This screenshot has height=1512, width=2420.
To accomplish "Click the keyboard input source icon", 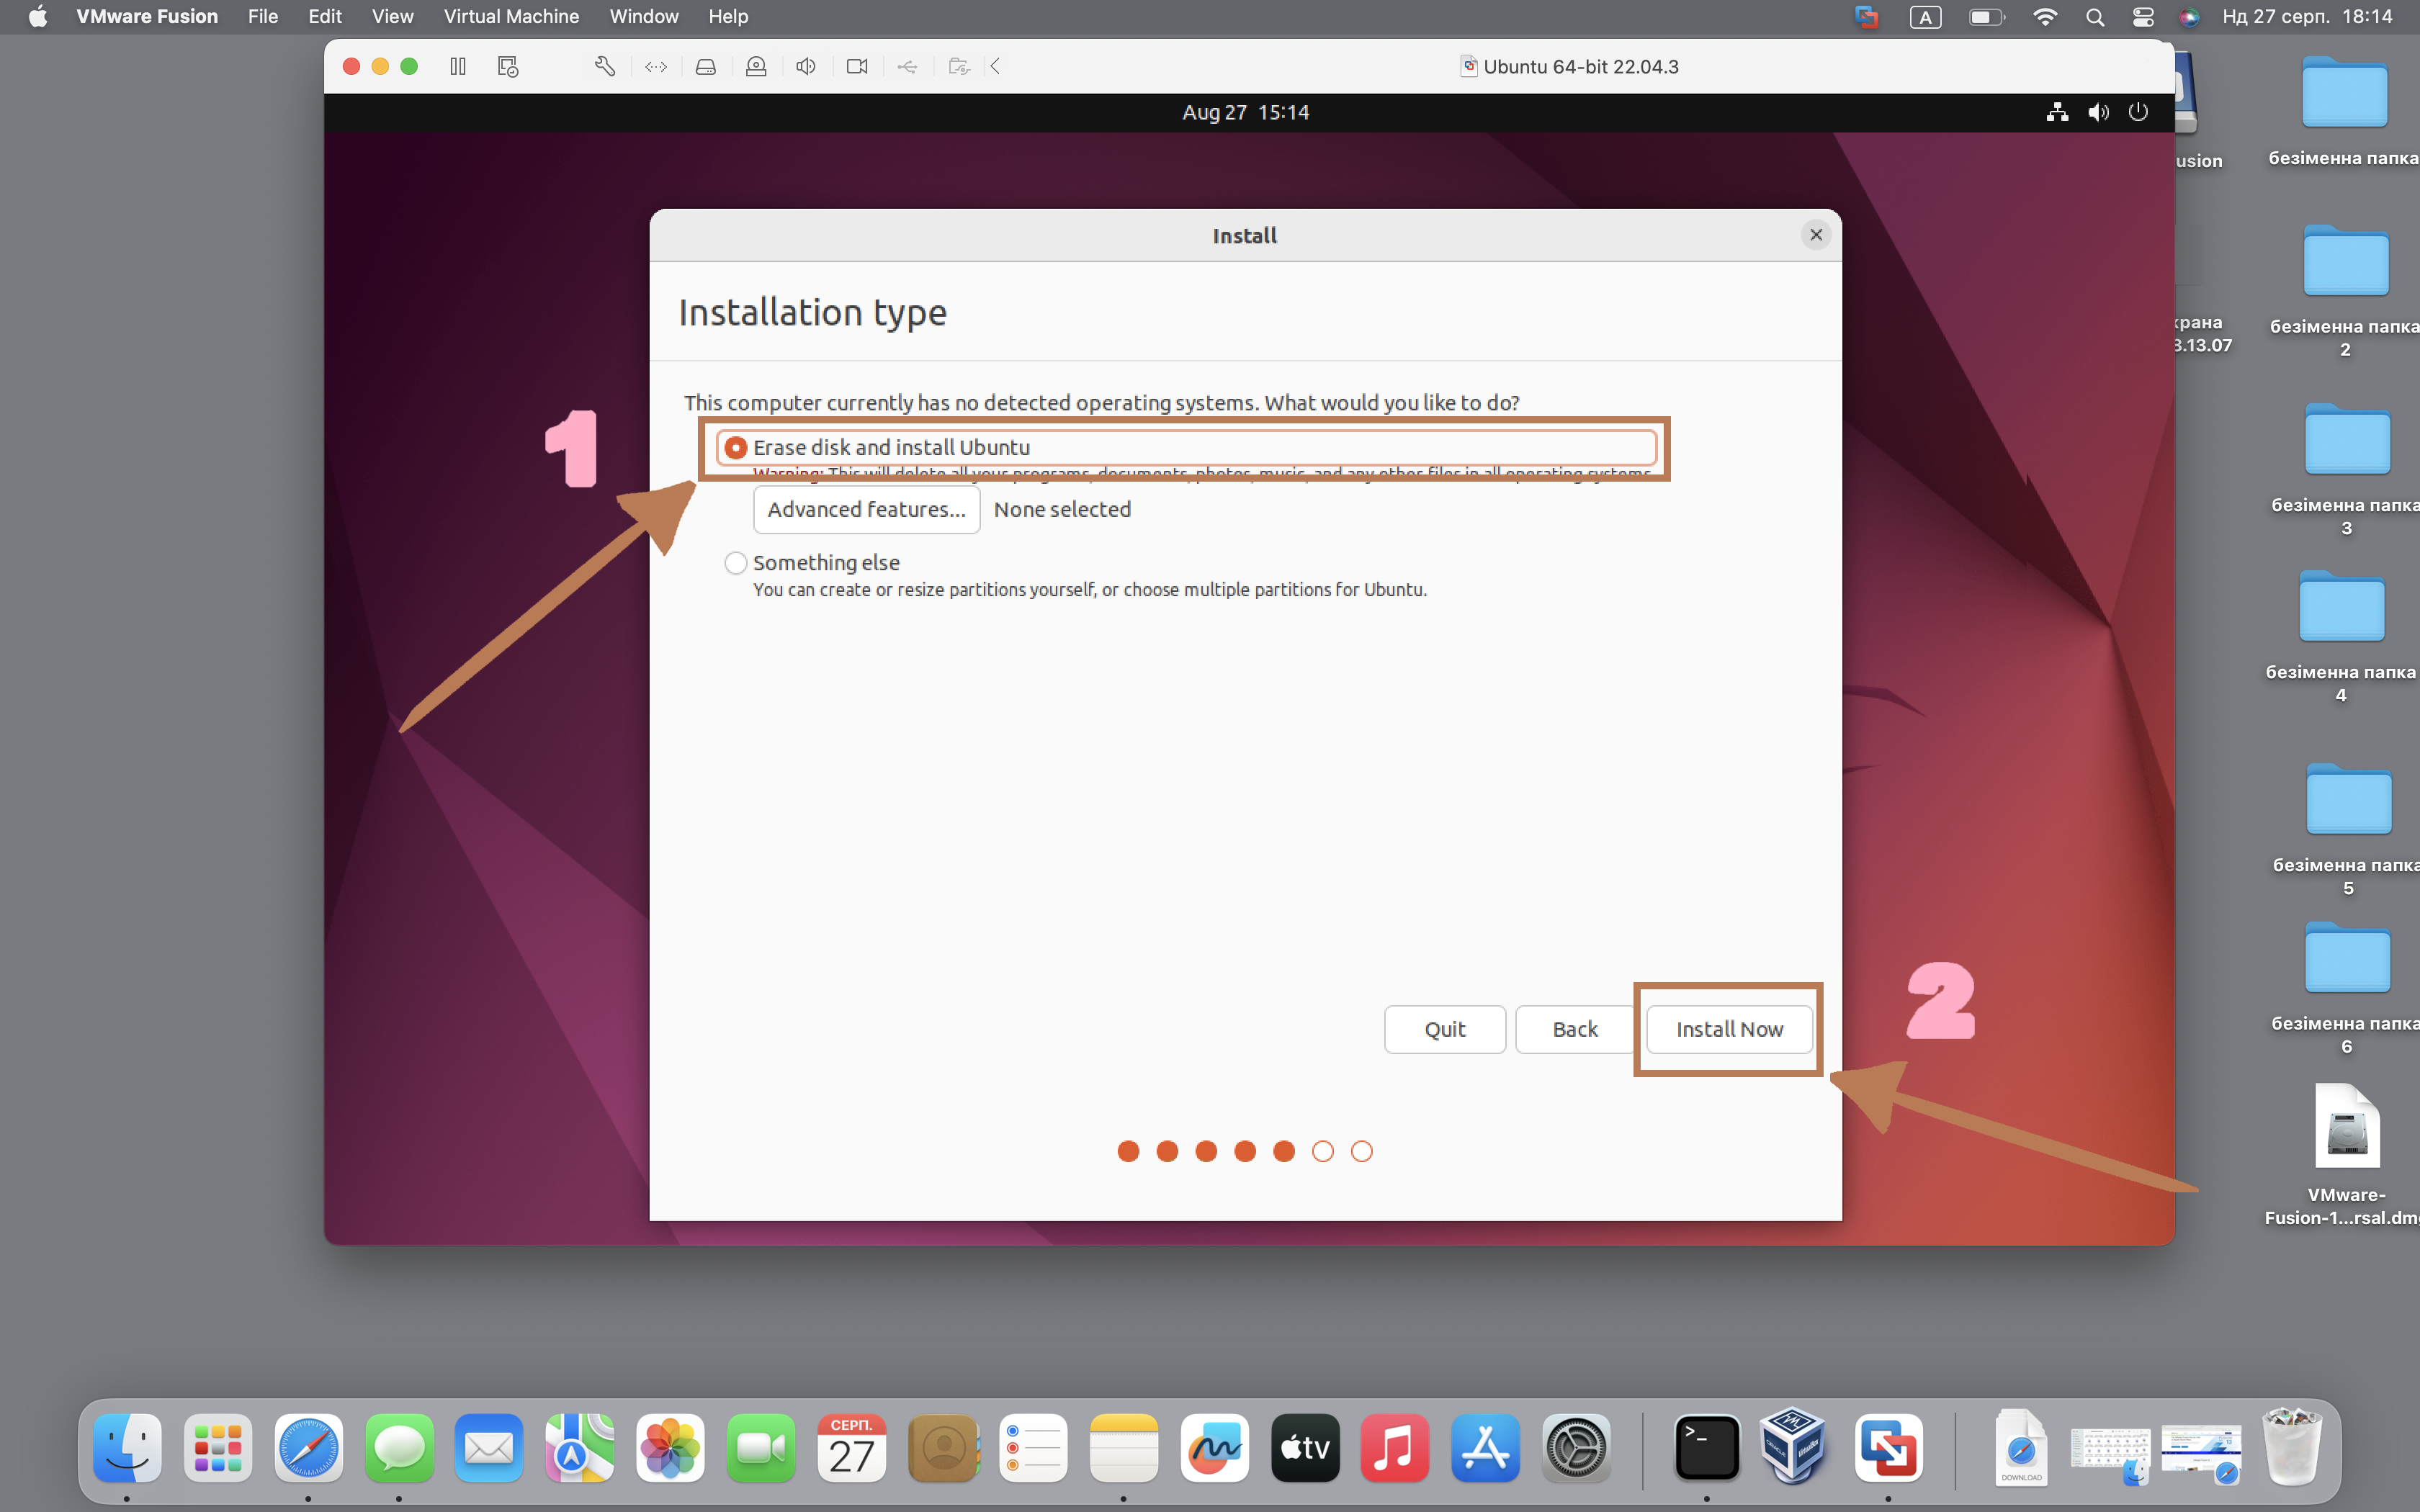I will point(1925,17).
